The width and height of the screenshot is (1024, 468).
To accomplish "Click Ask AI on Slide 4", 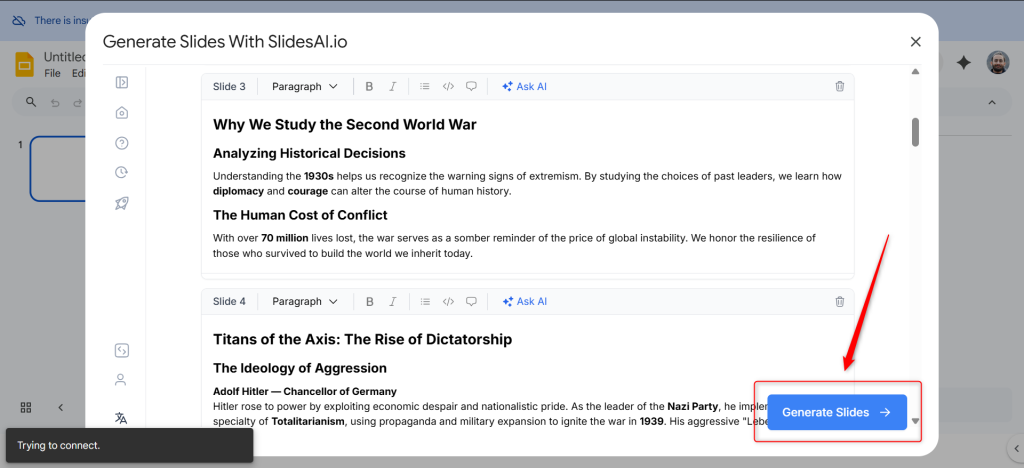I will click(524, 302).
